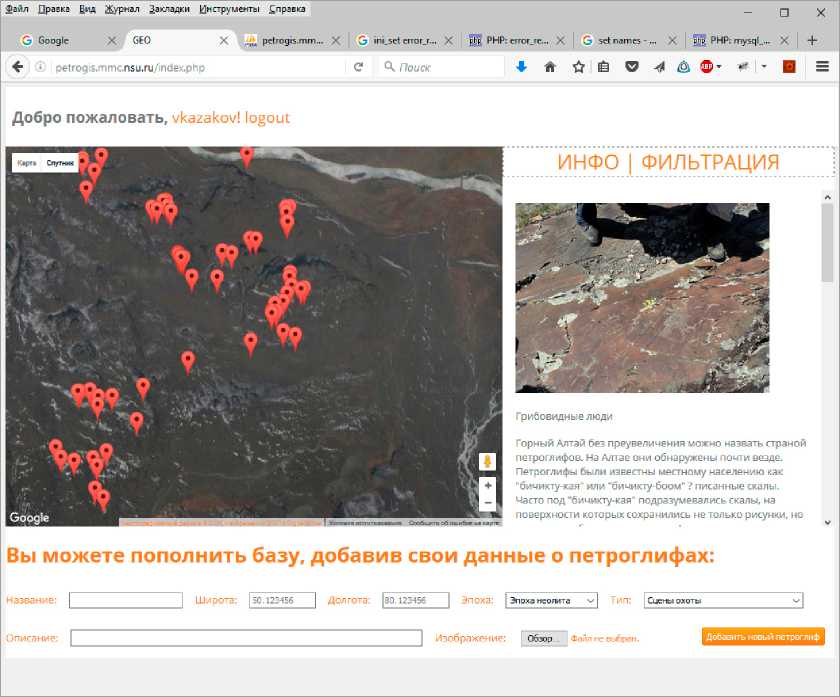The image size is (840, 697).
Task: Switch map to Карта view
Action: coord(27,163)
